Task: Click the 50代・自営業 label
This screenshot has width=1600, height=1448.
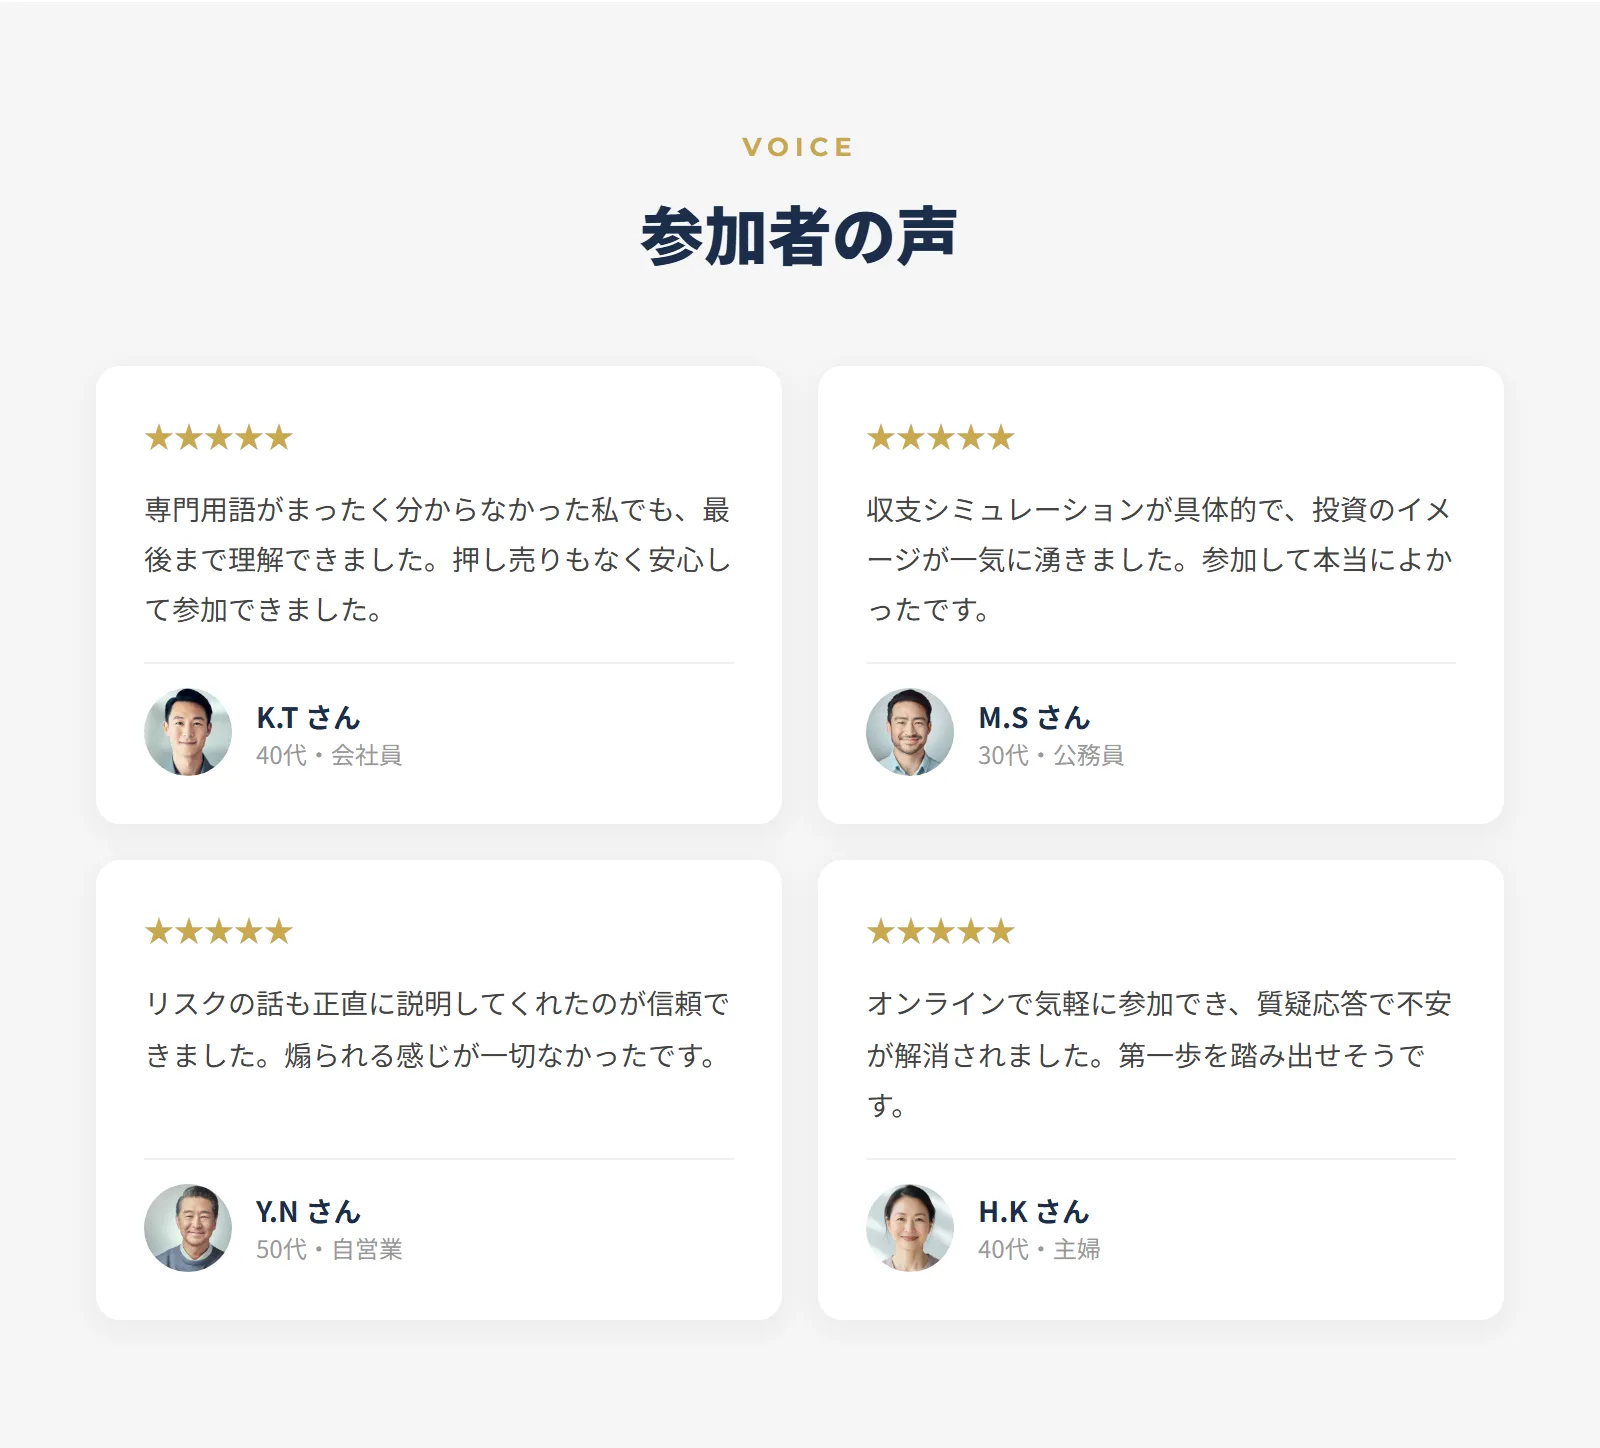Action: 329,1250
